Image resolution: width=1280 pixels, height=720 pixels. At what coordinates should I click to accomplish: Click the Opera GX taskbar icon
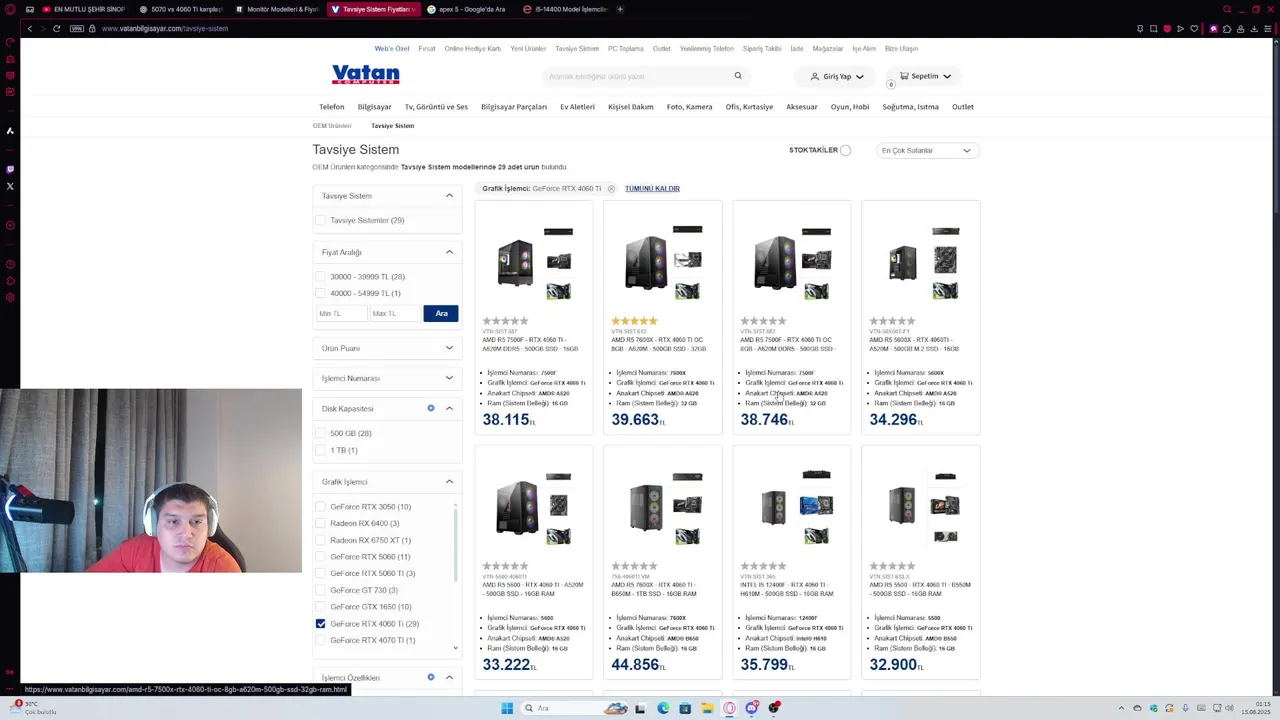729,708
